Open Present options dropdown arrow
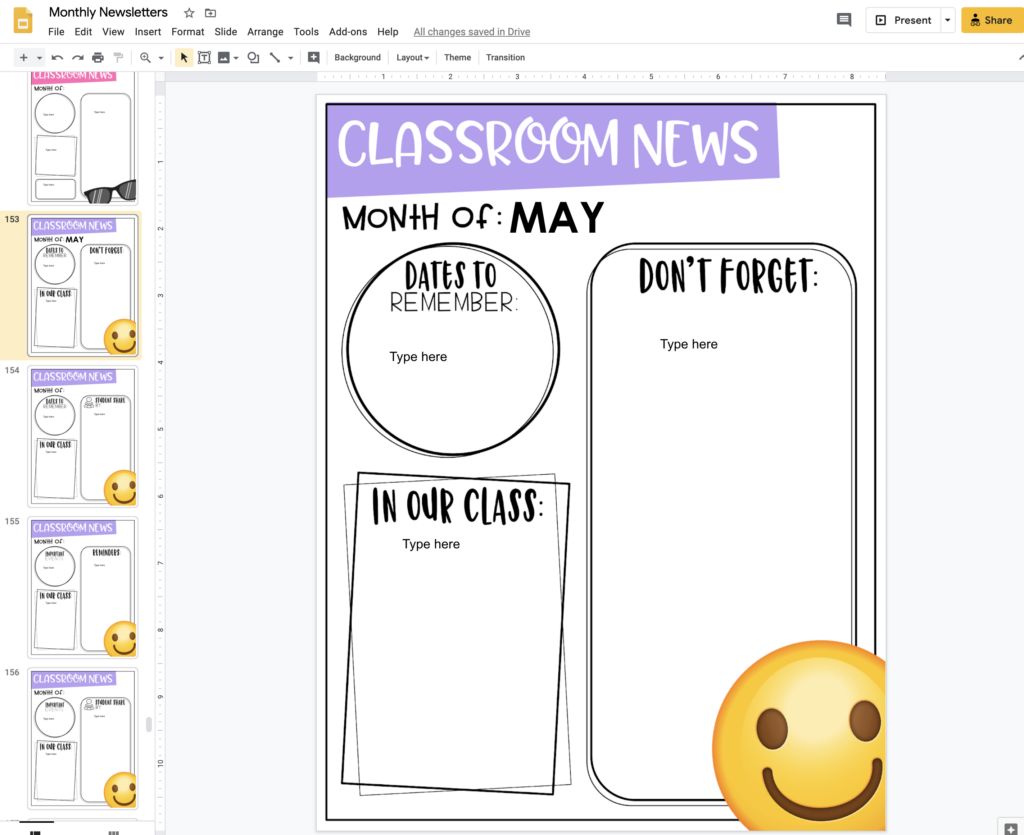Screen dimensions: 1024x835 [x=948, y=20]
